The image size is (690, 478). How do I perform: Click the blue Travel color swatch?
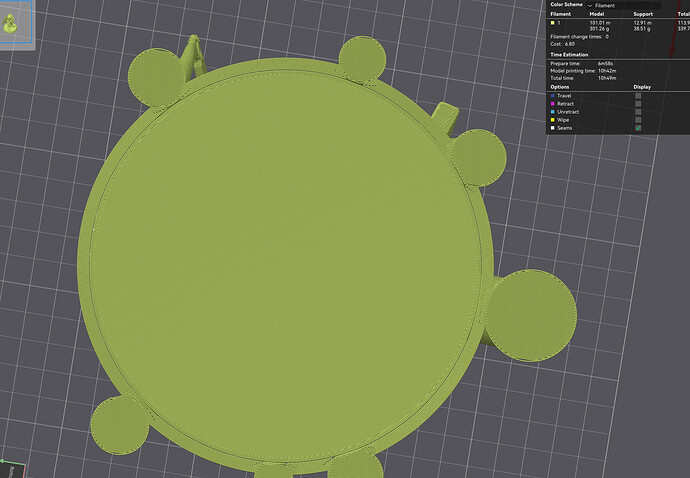[x=553, y=96]
